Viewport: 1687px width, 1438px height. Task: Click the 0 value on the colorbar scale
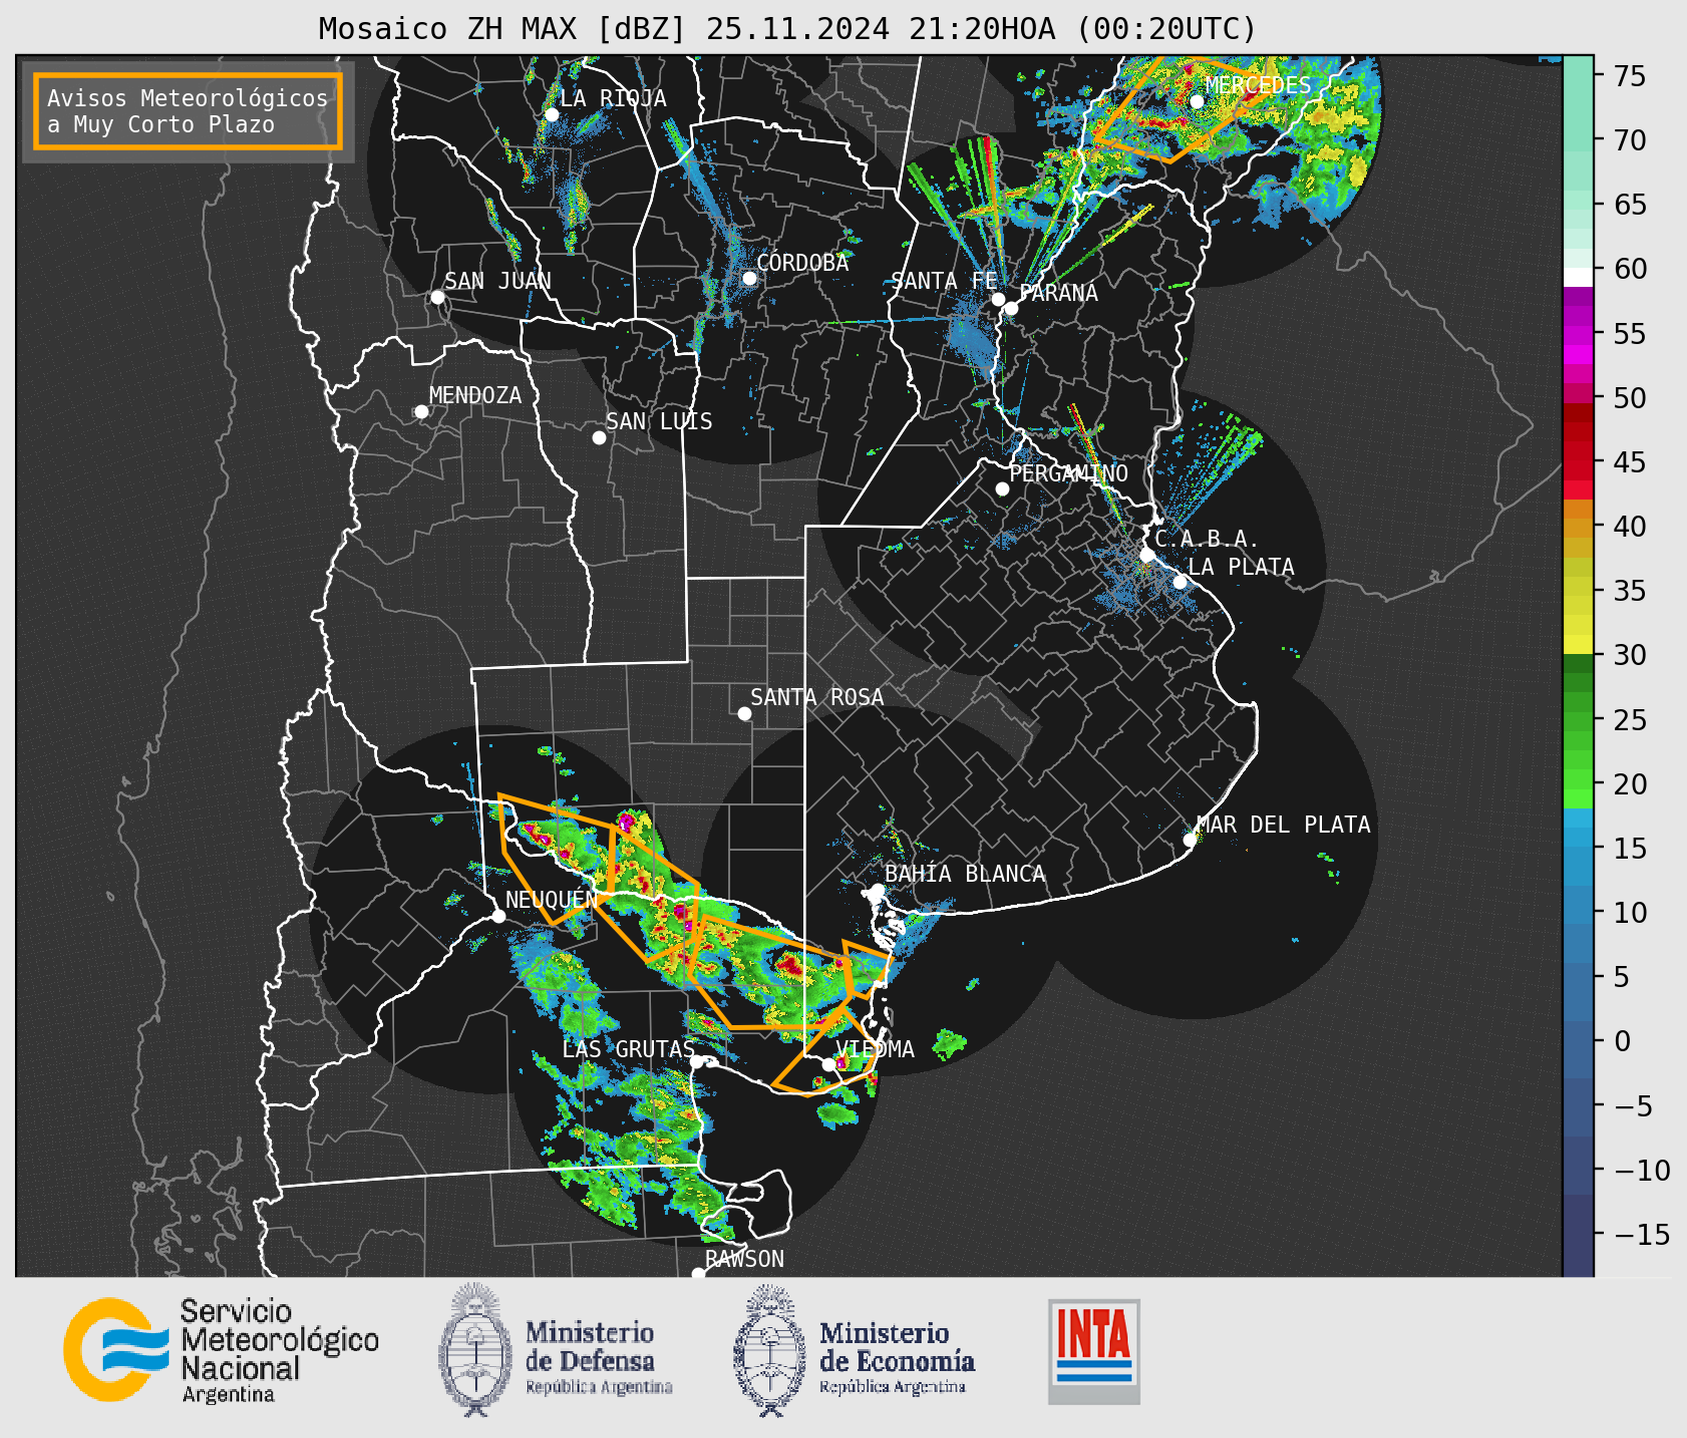pyautogui.click(x=1621, y=1041)
